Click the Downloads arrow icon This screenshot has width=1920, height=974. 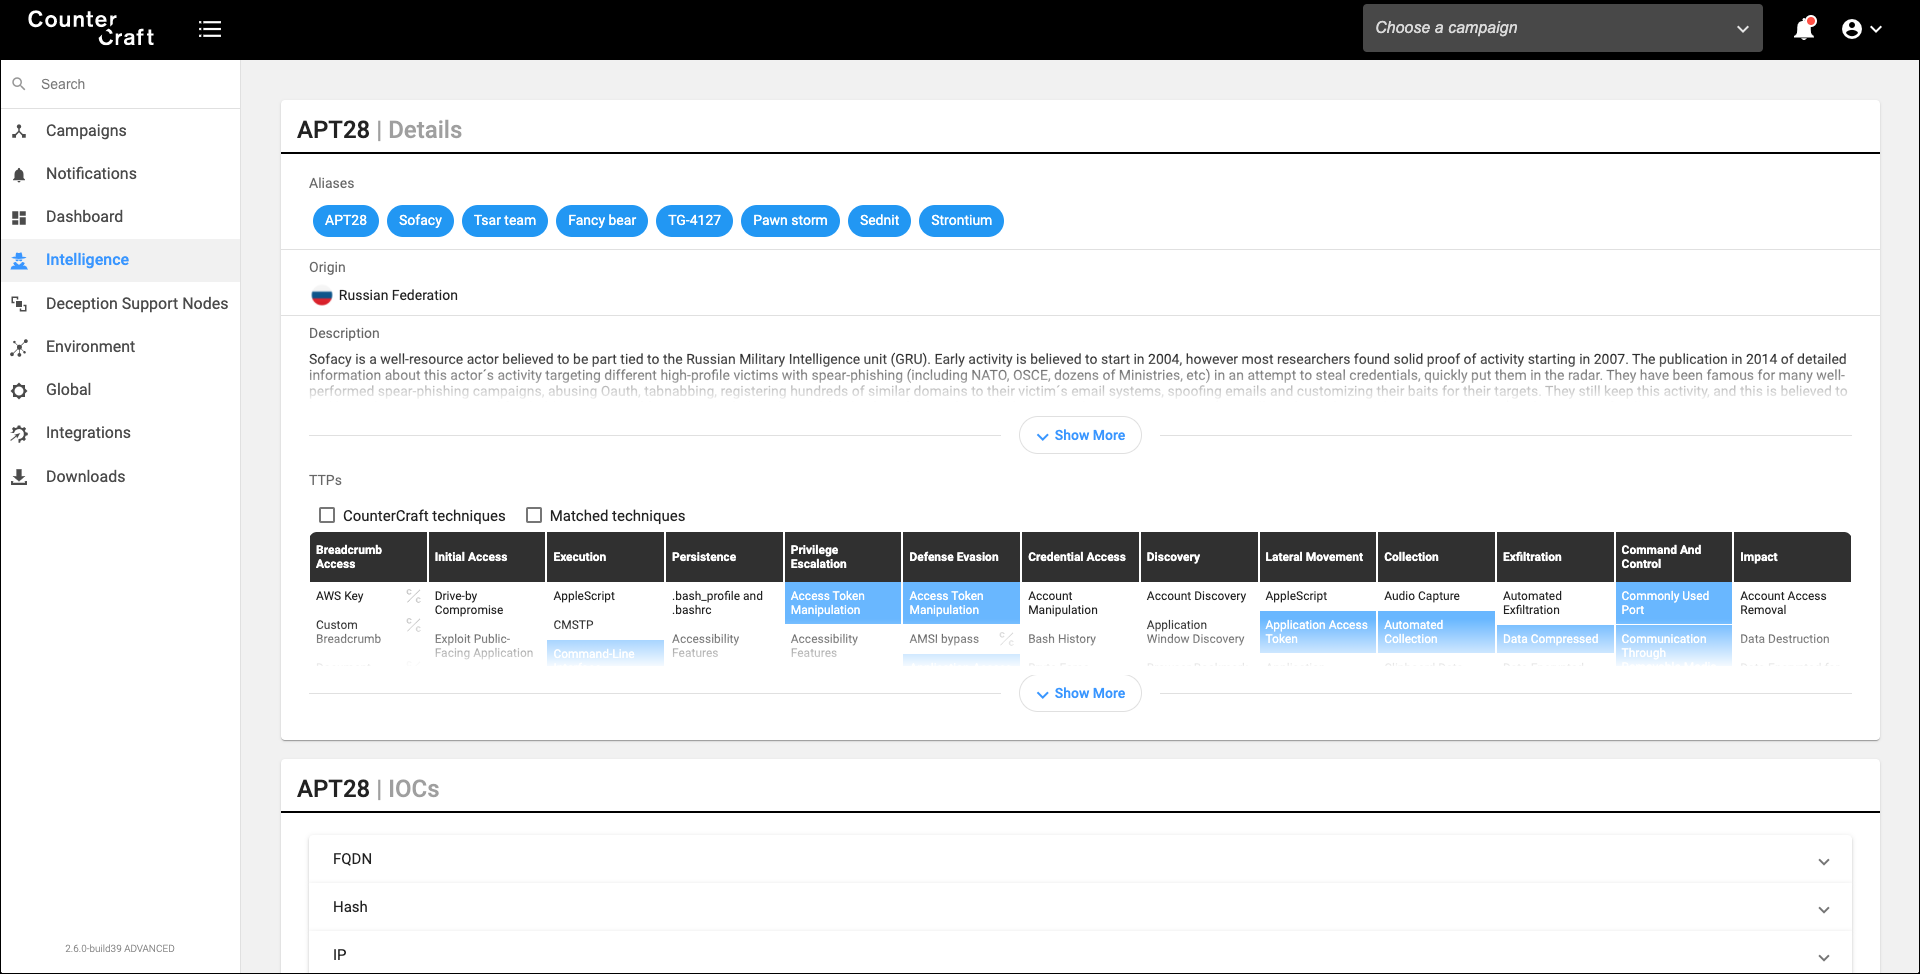tap(19, 477)
